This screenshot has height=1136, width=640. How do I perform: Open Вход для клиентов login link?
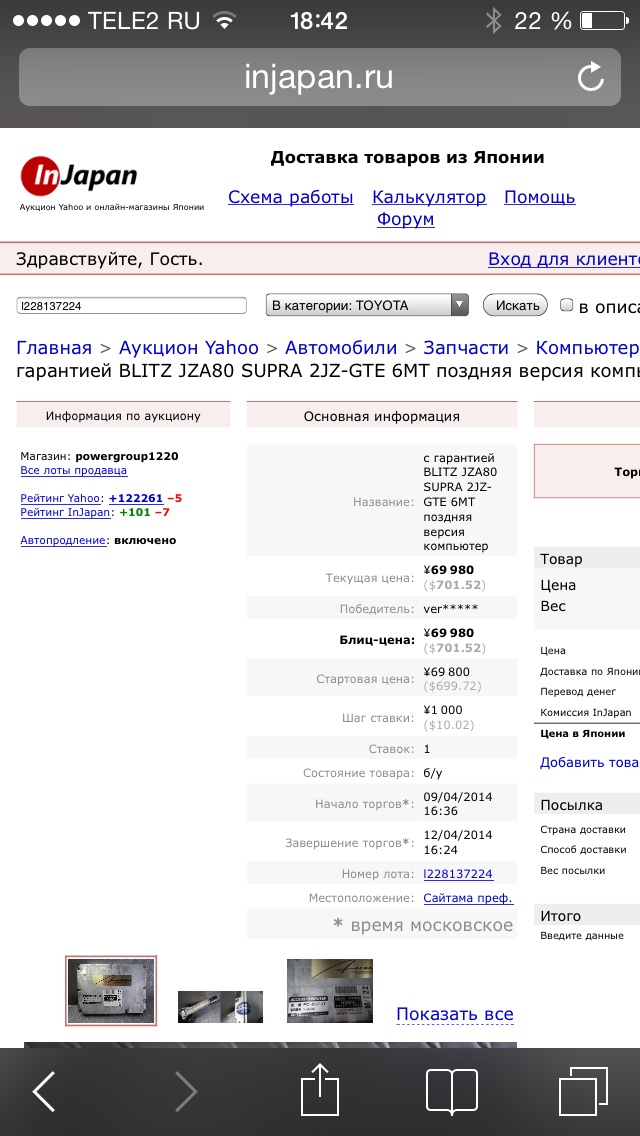563,259
